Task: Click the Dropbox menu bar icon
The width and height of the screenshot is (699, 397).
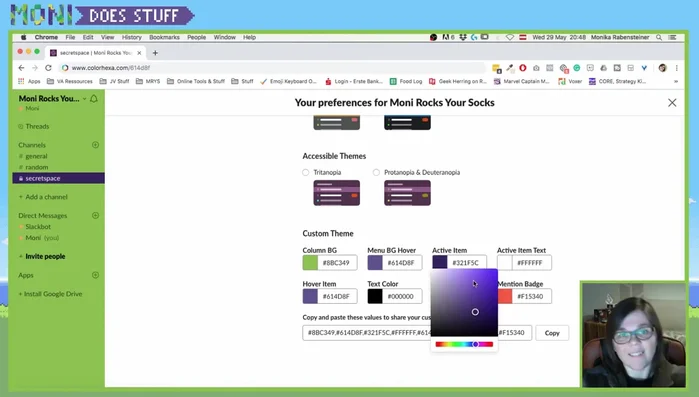Action: (x=463, y=37)
